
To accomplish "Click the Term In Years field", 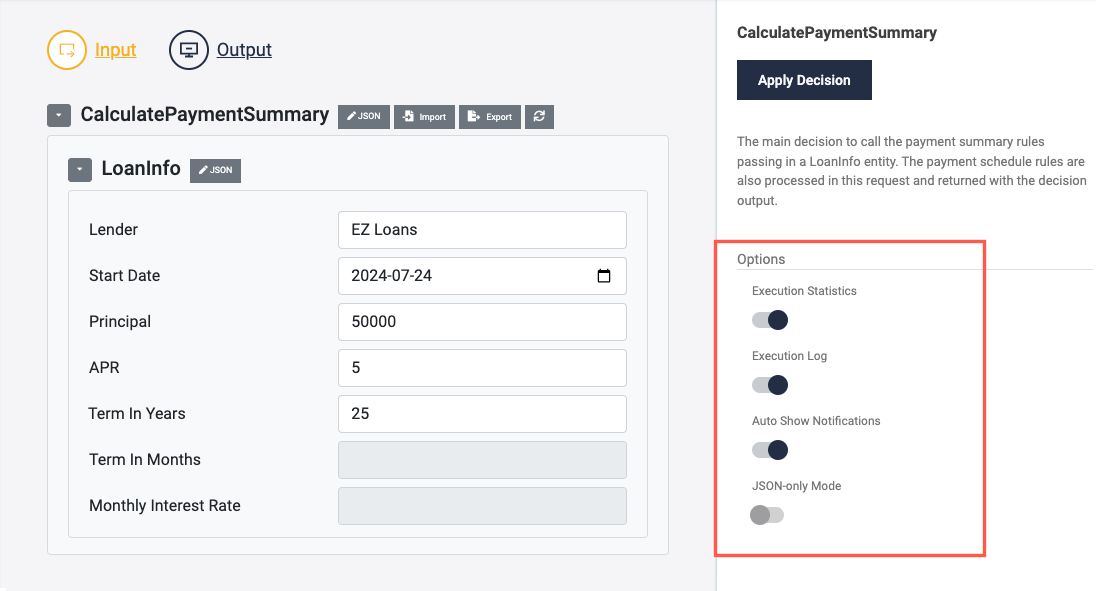I will tap(482, 414).
